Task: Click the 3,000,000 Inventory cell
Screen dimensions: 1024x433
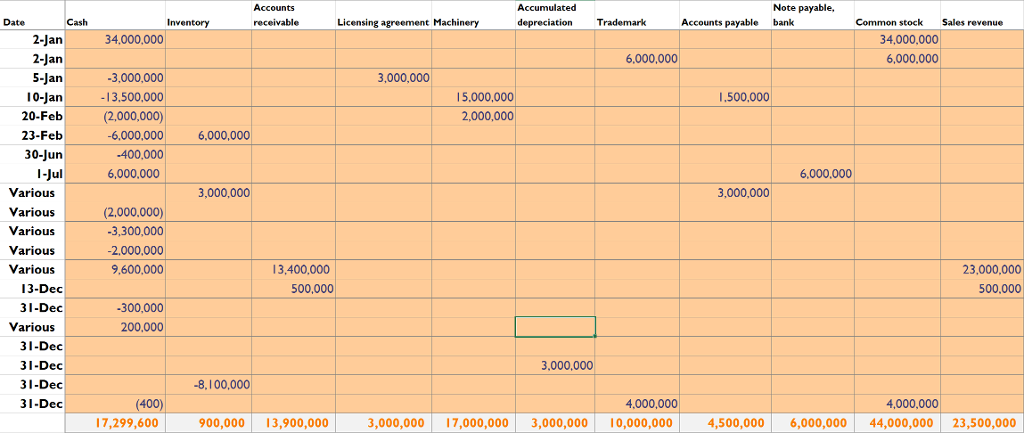Action: [x=208, y=193]
